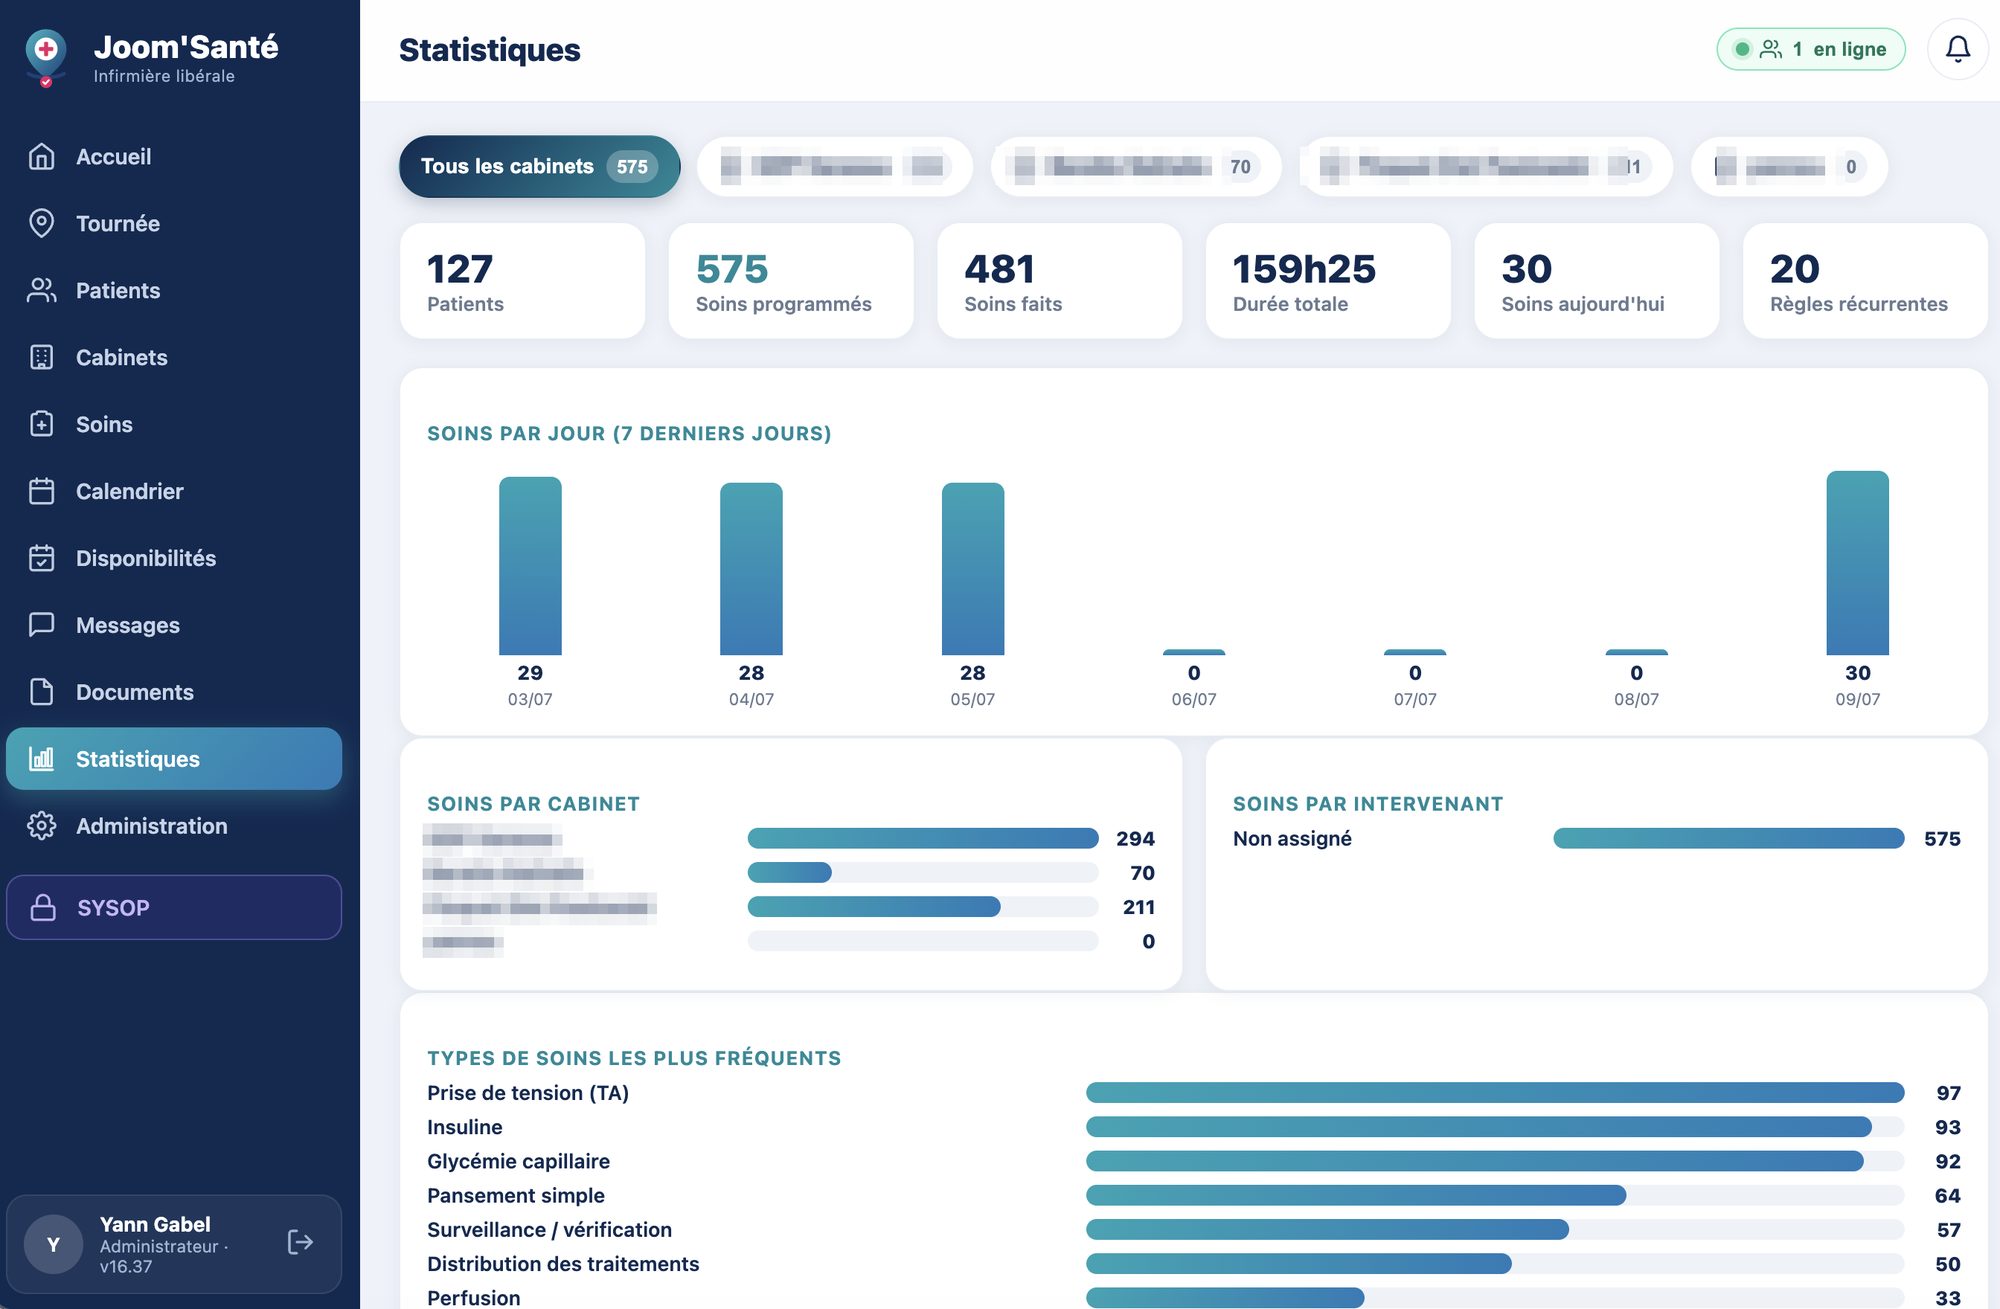Click the 481 Soins faits card

tap(1059, 281)
